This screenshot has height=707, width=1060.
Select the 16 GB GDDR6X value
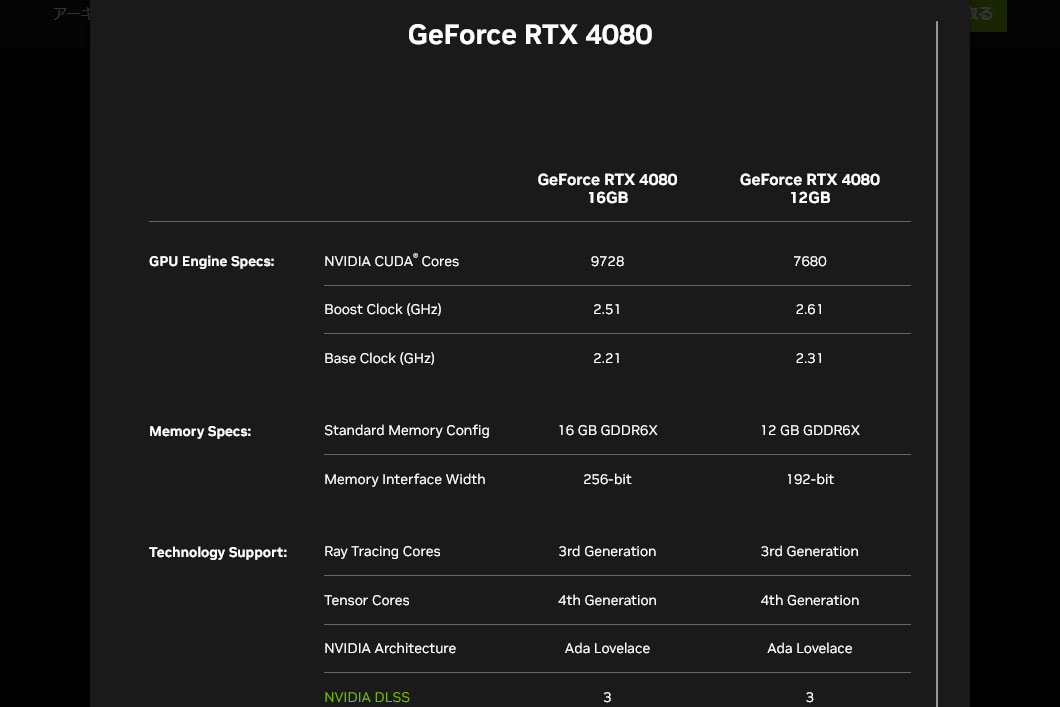click(607, 430)
